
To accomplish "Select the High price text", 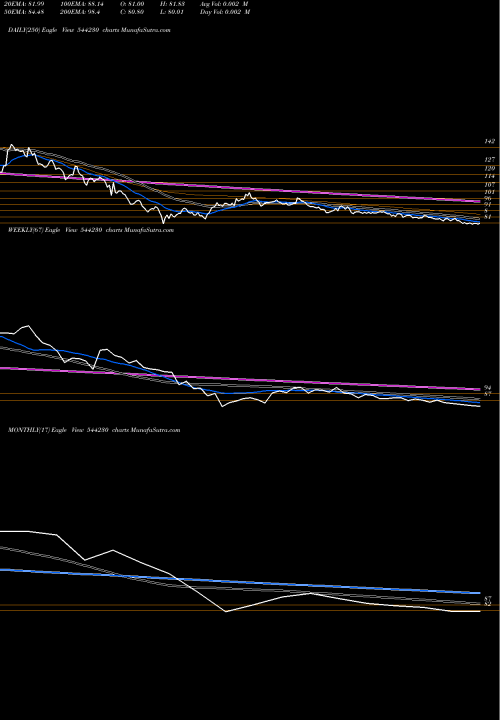I will (172, 4).
